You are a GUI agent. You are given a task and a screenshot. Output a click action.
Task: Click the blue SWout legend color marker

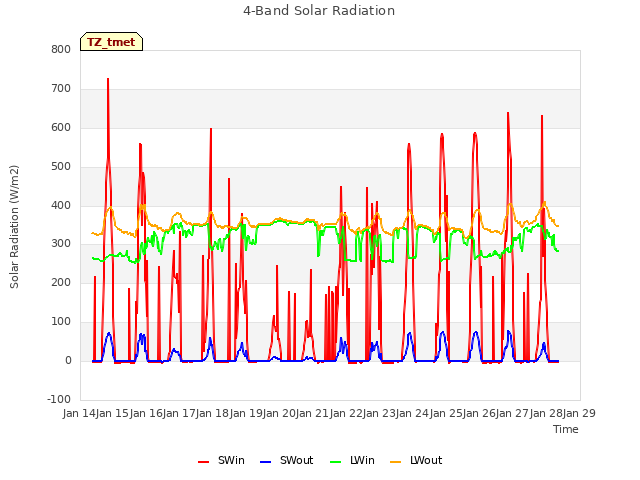coord(265,462)
